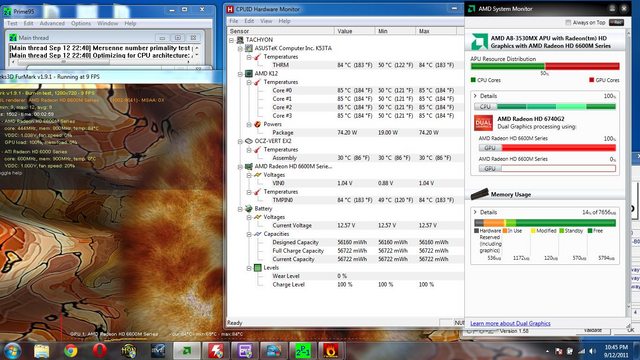Collapse the AMD K12 tree node
This screenshot has width=640, height=360.
pyautogui.click(x=240, y=74)
